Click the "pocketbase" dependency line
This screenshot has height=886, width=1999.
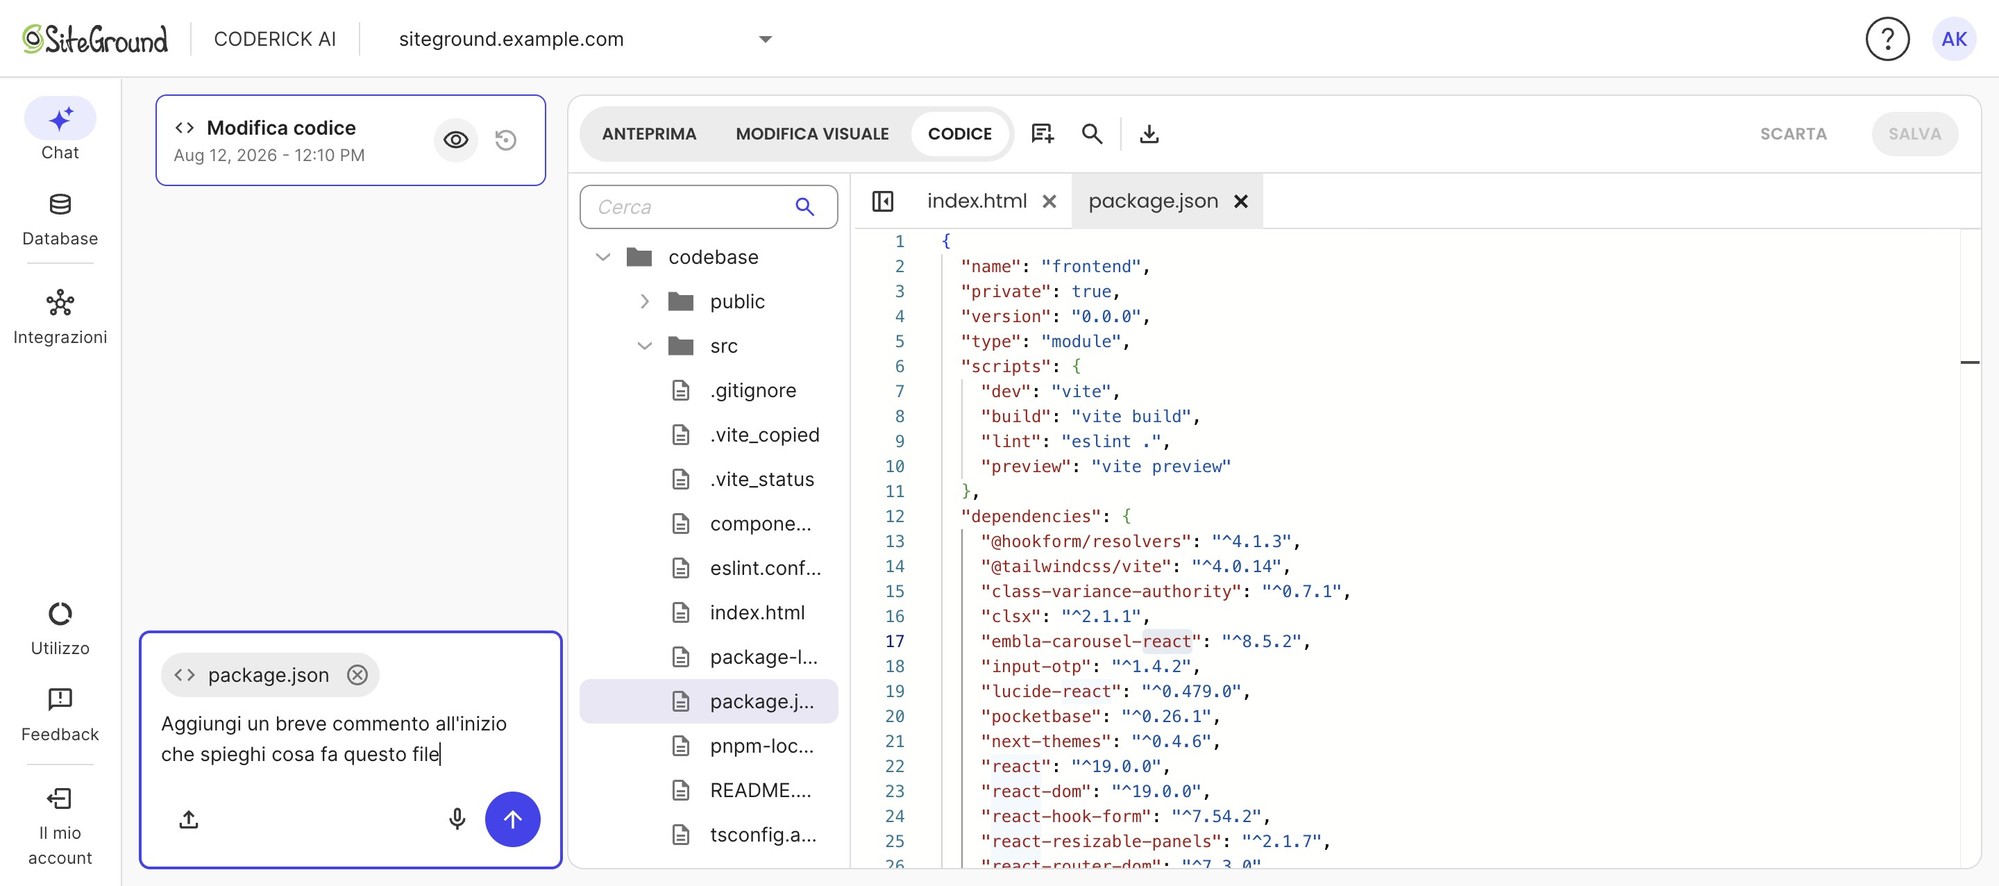pyautogui.click(x=1100, y=716)
